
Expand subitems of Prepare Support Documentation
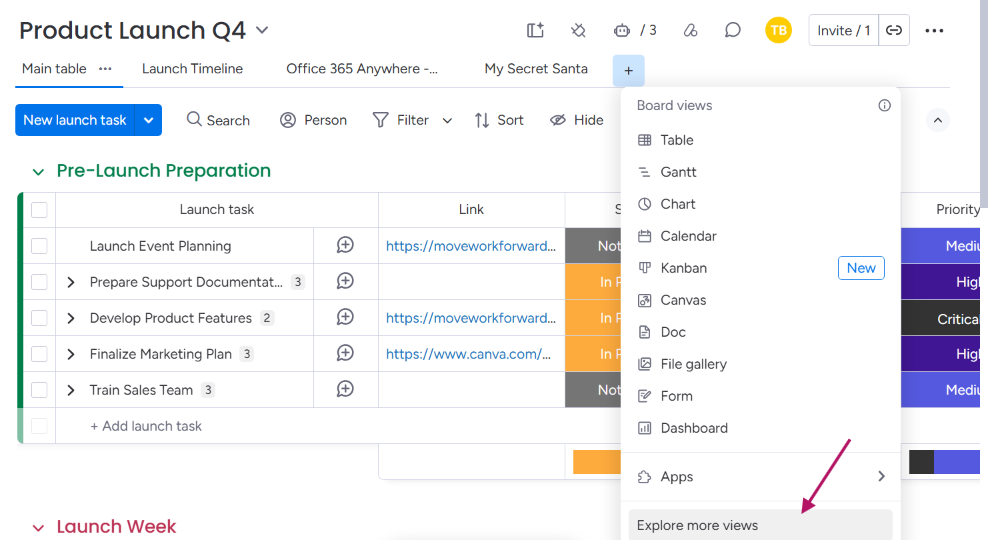click(71, 282)
